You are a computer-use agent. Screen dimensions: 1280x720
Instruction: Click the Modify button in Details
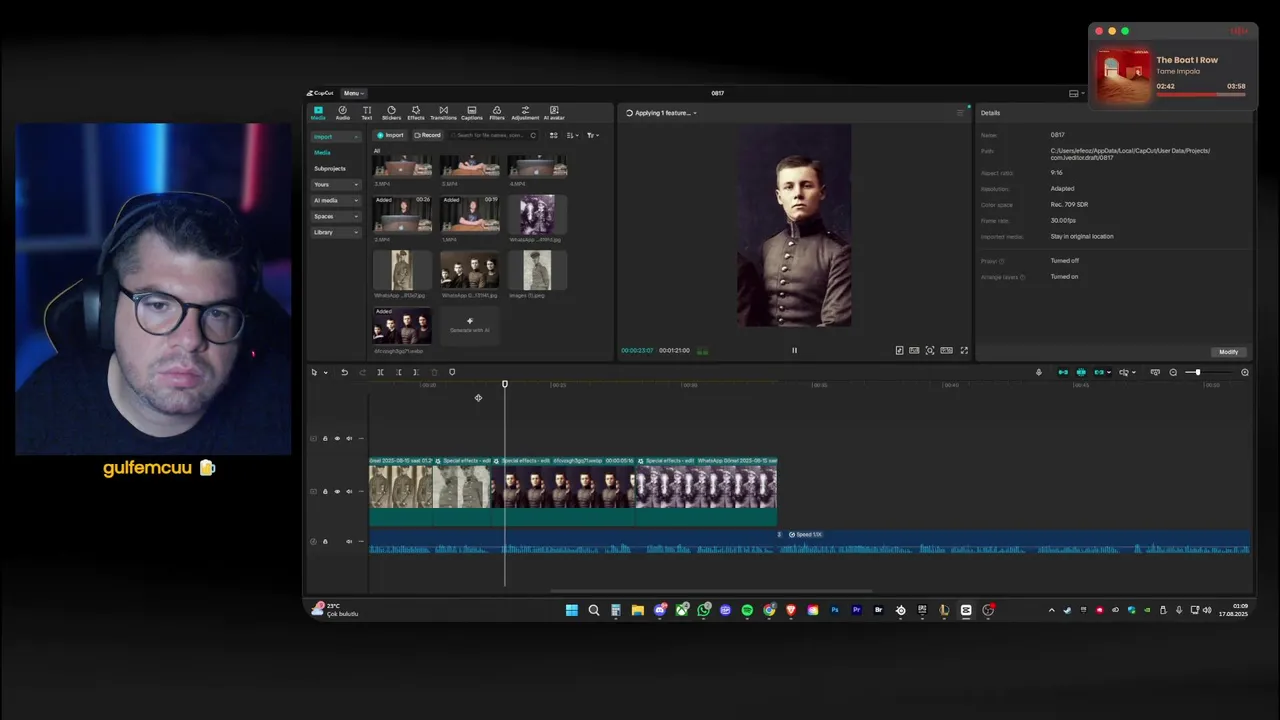tap(1229, 352)
